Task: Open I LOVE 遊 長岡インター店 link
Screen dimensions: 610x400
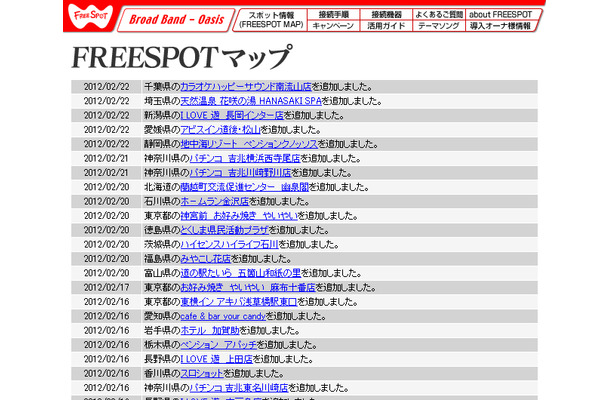Action: click(232, 115)
